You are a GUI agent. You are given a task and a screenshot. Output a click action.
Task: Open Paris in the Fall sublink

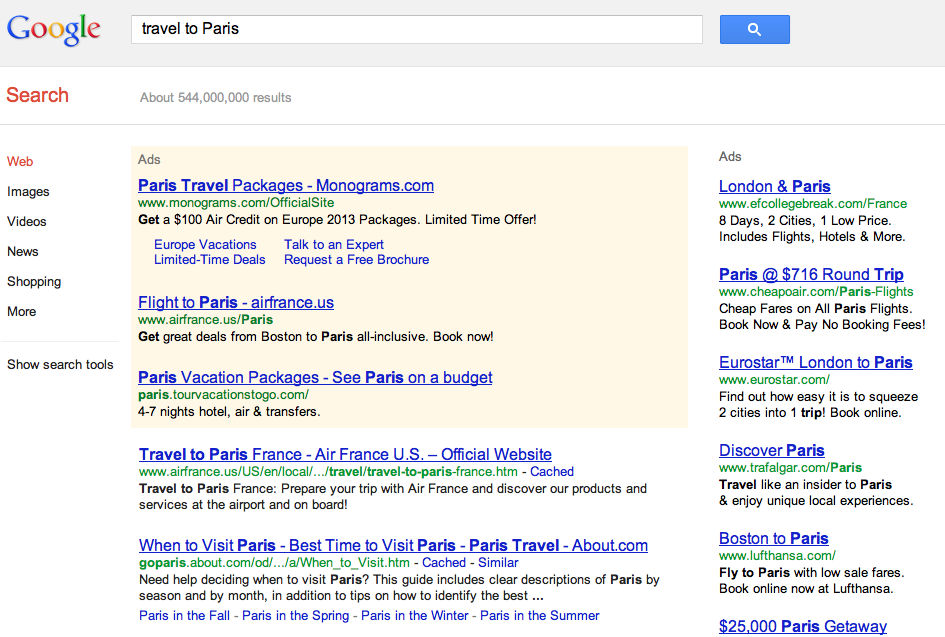(x=184, y=616)
